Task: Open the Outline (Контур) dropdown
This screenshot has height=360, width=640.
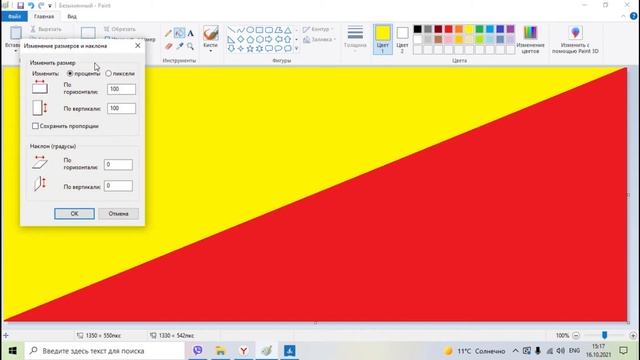Action: pos(318,29)
